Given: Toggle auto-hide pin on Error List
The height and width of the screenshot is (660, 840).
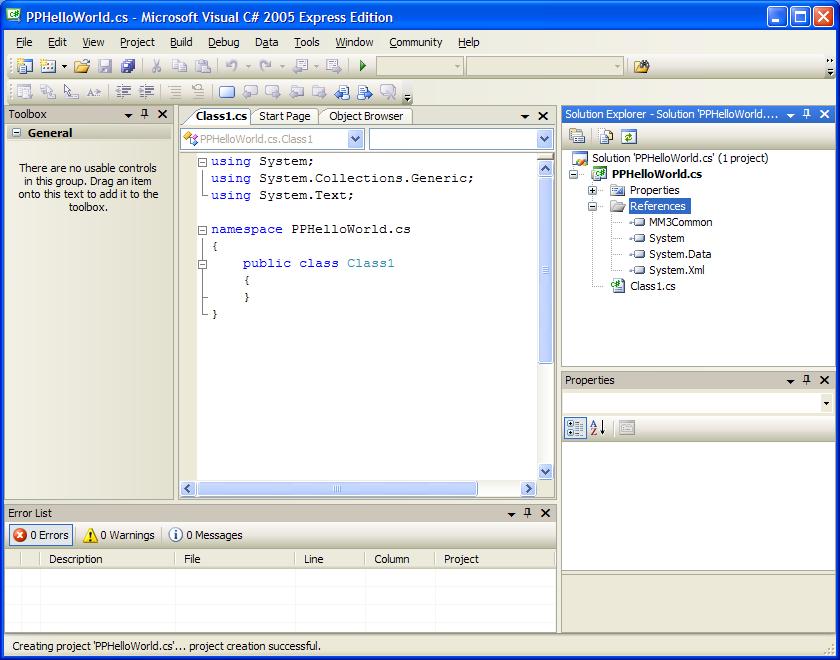Looking at the screenshot, I should tap(527, 513).
